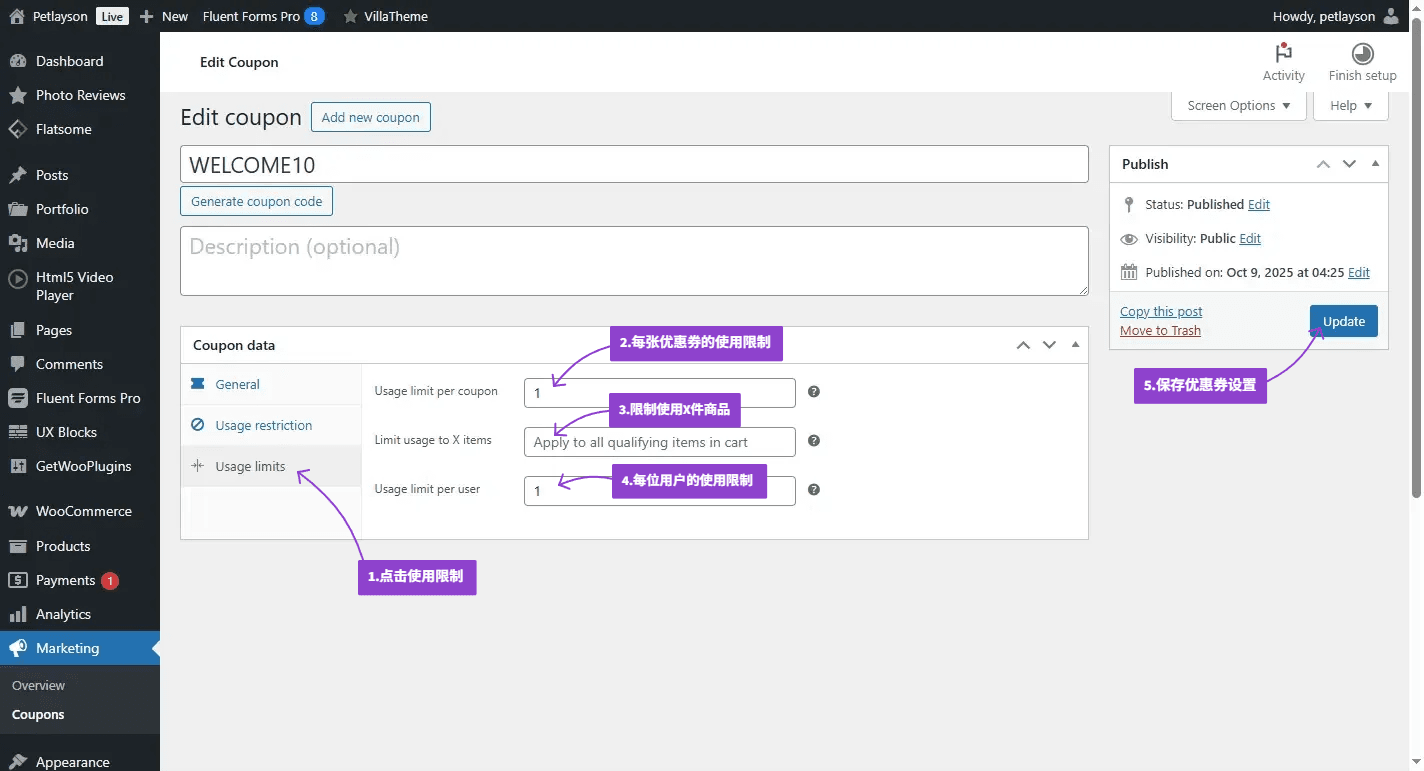Open WooCommerce from the sidebar icon
1424x771 pixels.
[x=17, y=511]
